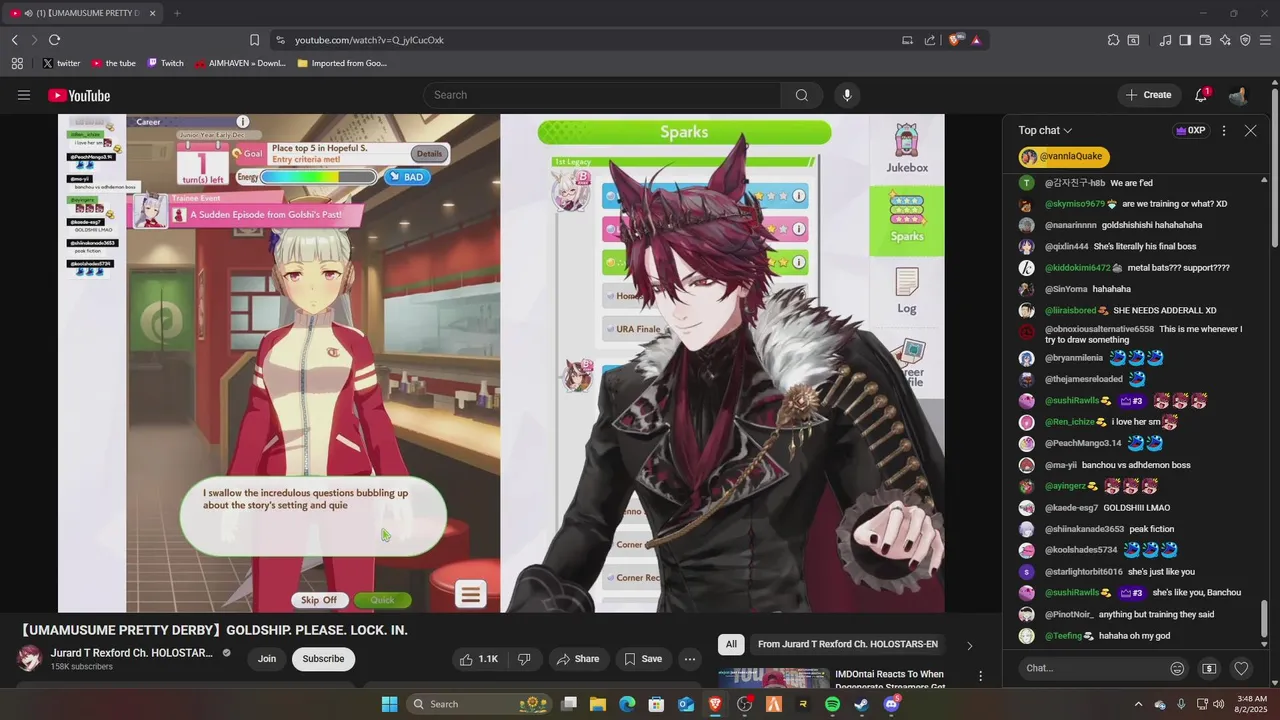Open YouTube notifications bell
1280x720 pixels.
(x=1201, y=95)
